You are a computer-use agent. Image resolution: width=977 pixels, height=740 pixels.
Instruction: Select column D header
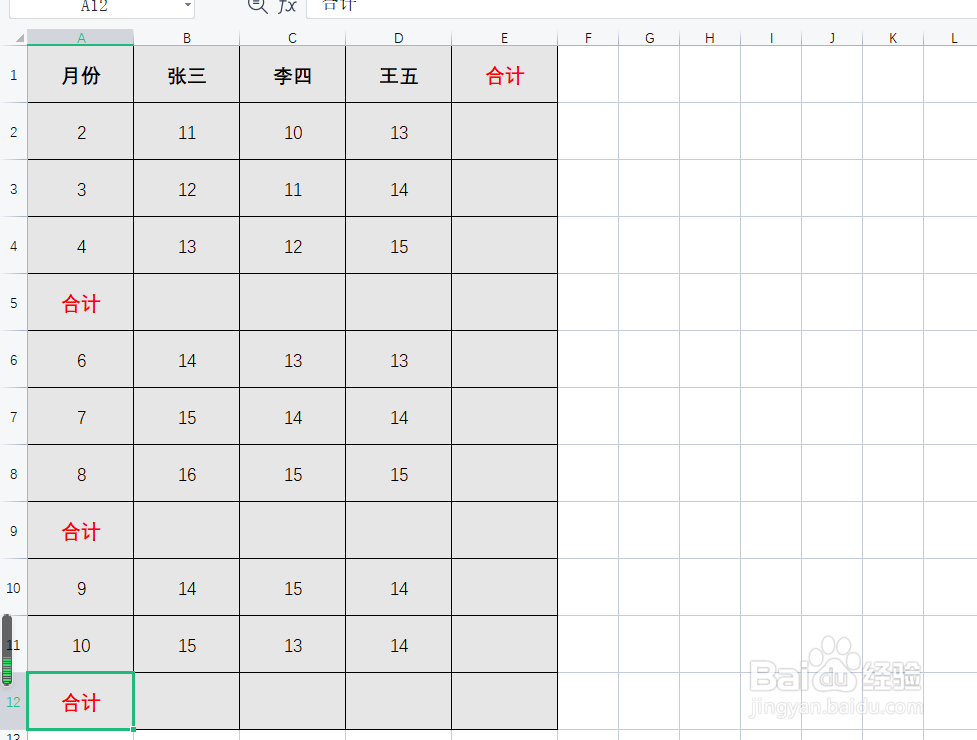pos(398,37)
